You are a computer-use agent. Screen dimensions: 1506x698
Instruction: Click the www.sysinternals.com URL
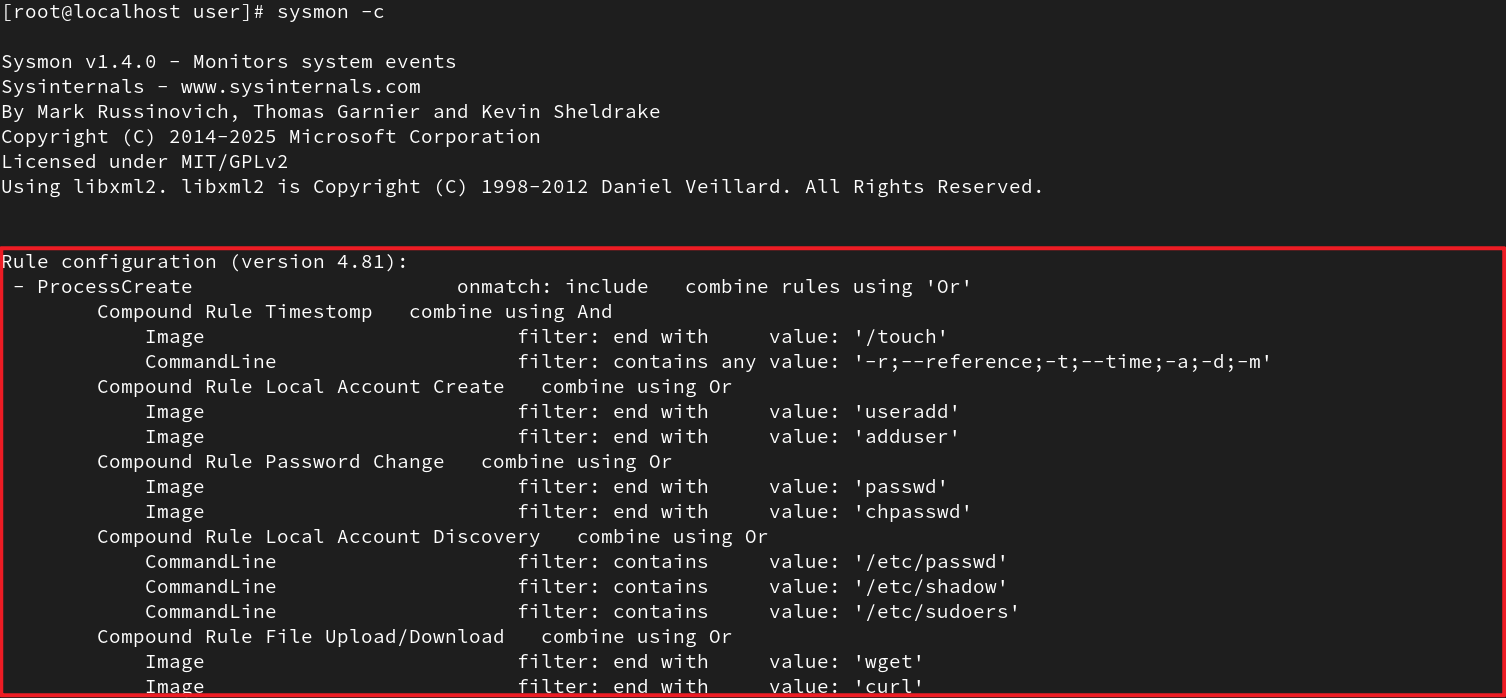tap(301, 87)
